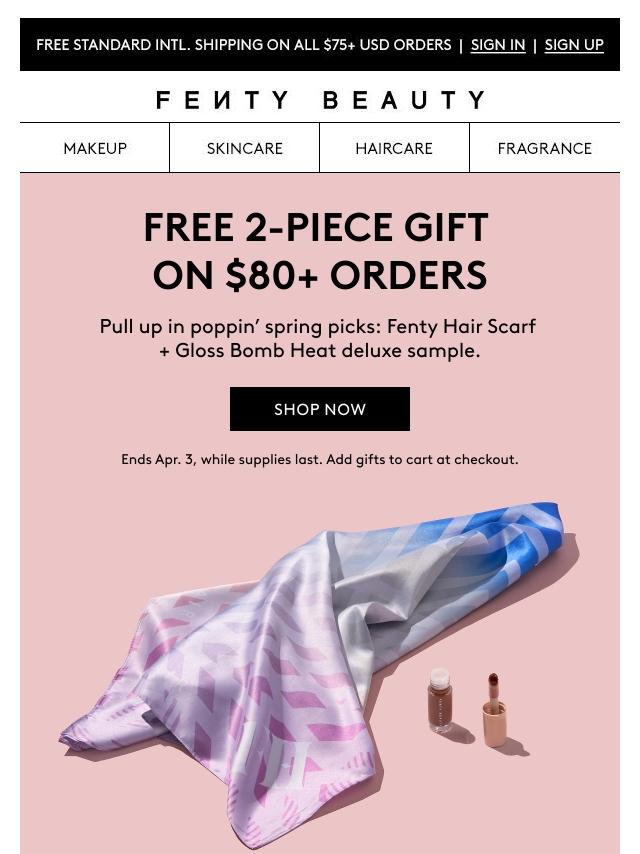Click the gloss applicator wand with gold cap

[494, 710]
